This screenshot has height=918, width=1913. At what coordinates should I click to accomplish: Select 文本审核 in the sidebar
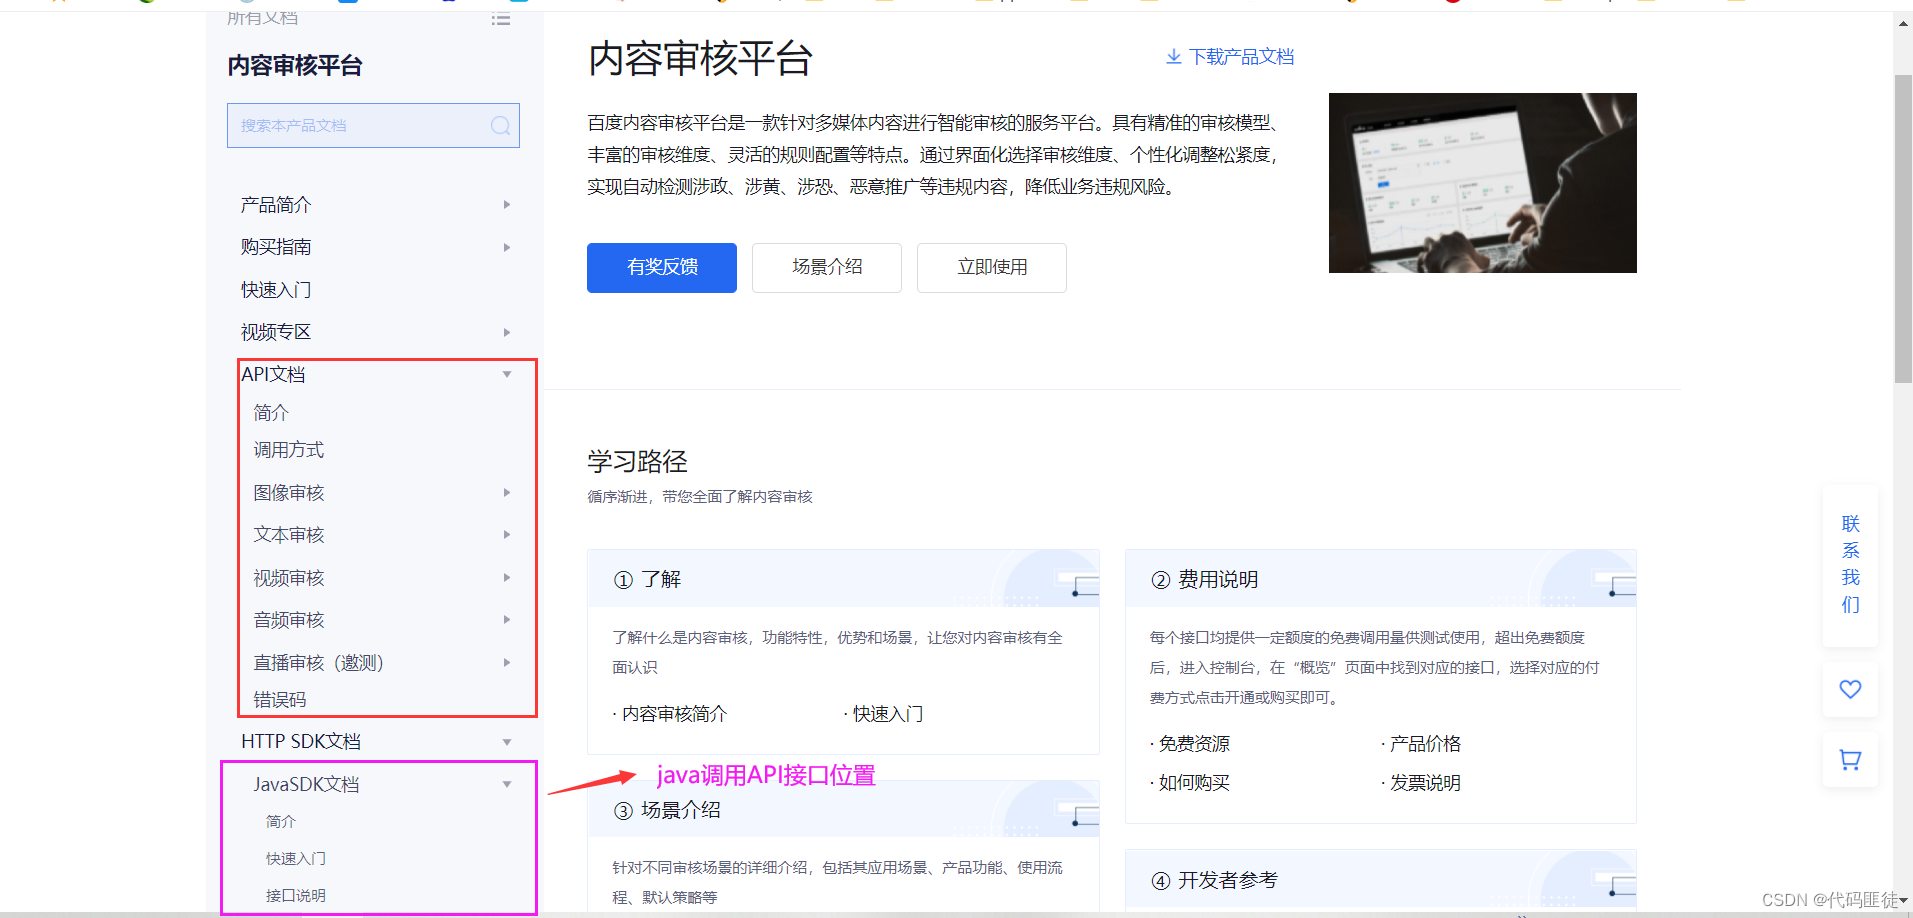pos(289,535)
